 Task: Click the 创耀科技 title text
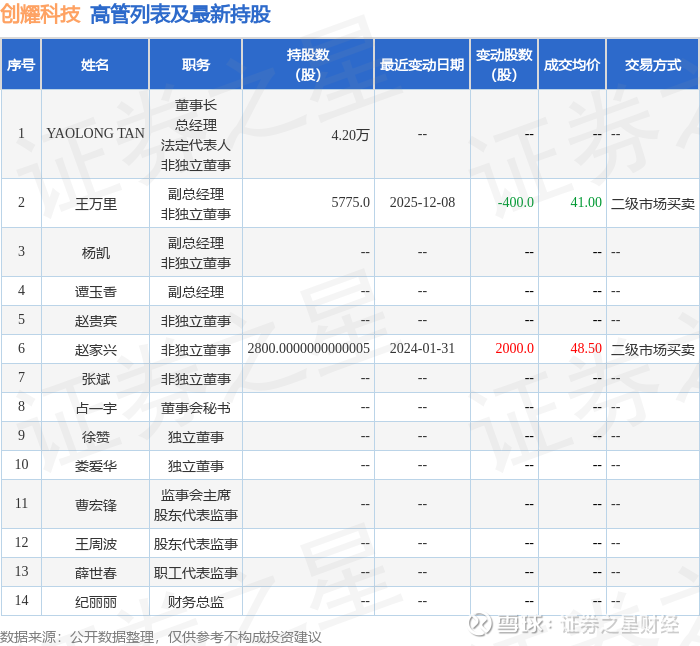(x=40, y=14)
